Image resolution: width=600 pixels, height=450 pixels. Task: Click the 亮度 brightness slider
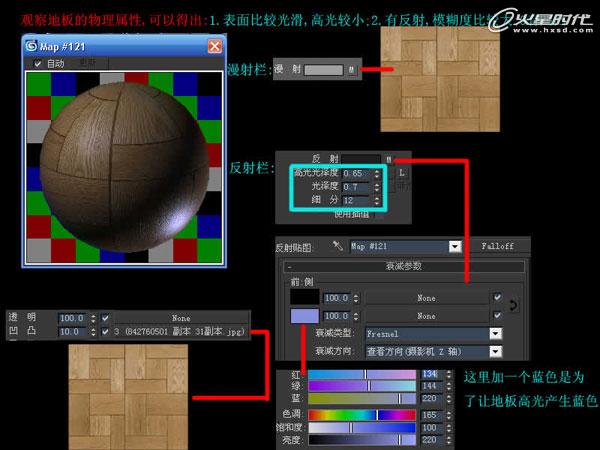(362, 440)
